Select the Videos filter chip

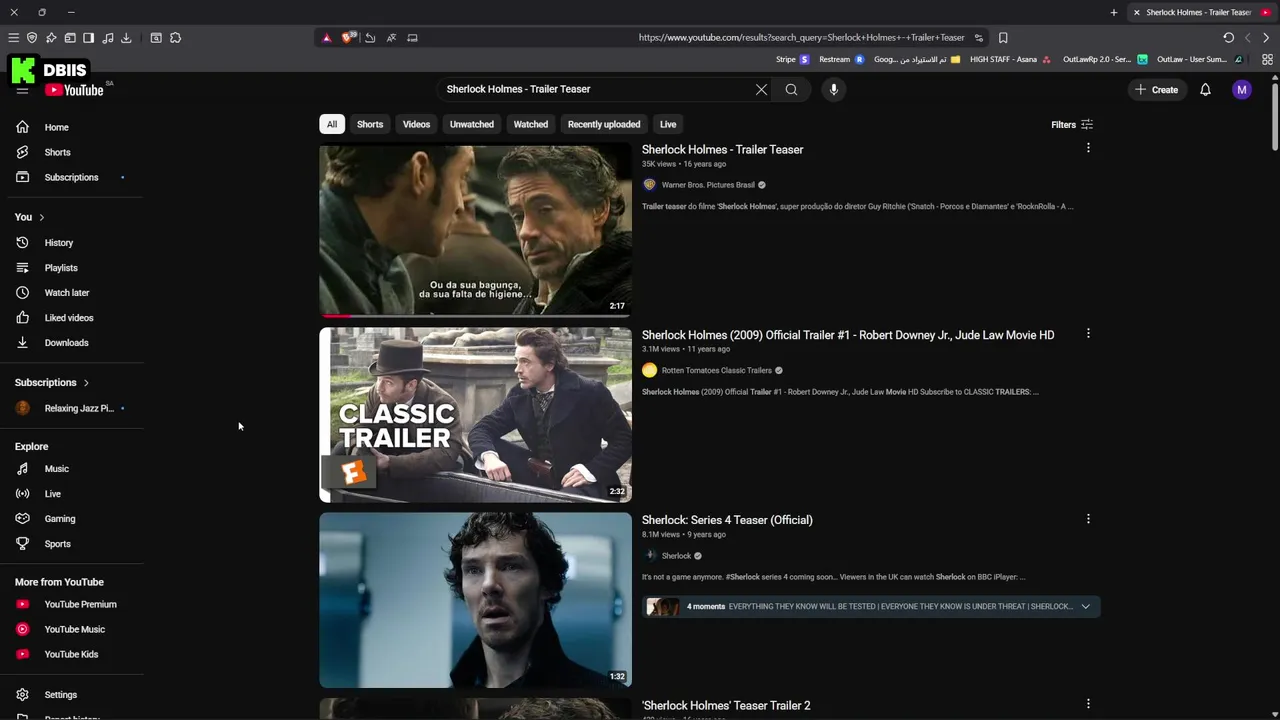[x=416, y=125]
